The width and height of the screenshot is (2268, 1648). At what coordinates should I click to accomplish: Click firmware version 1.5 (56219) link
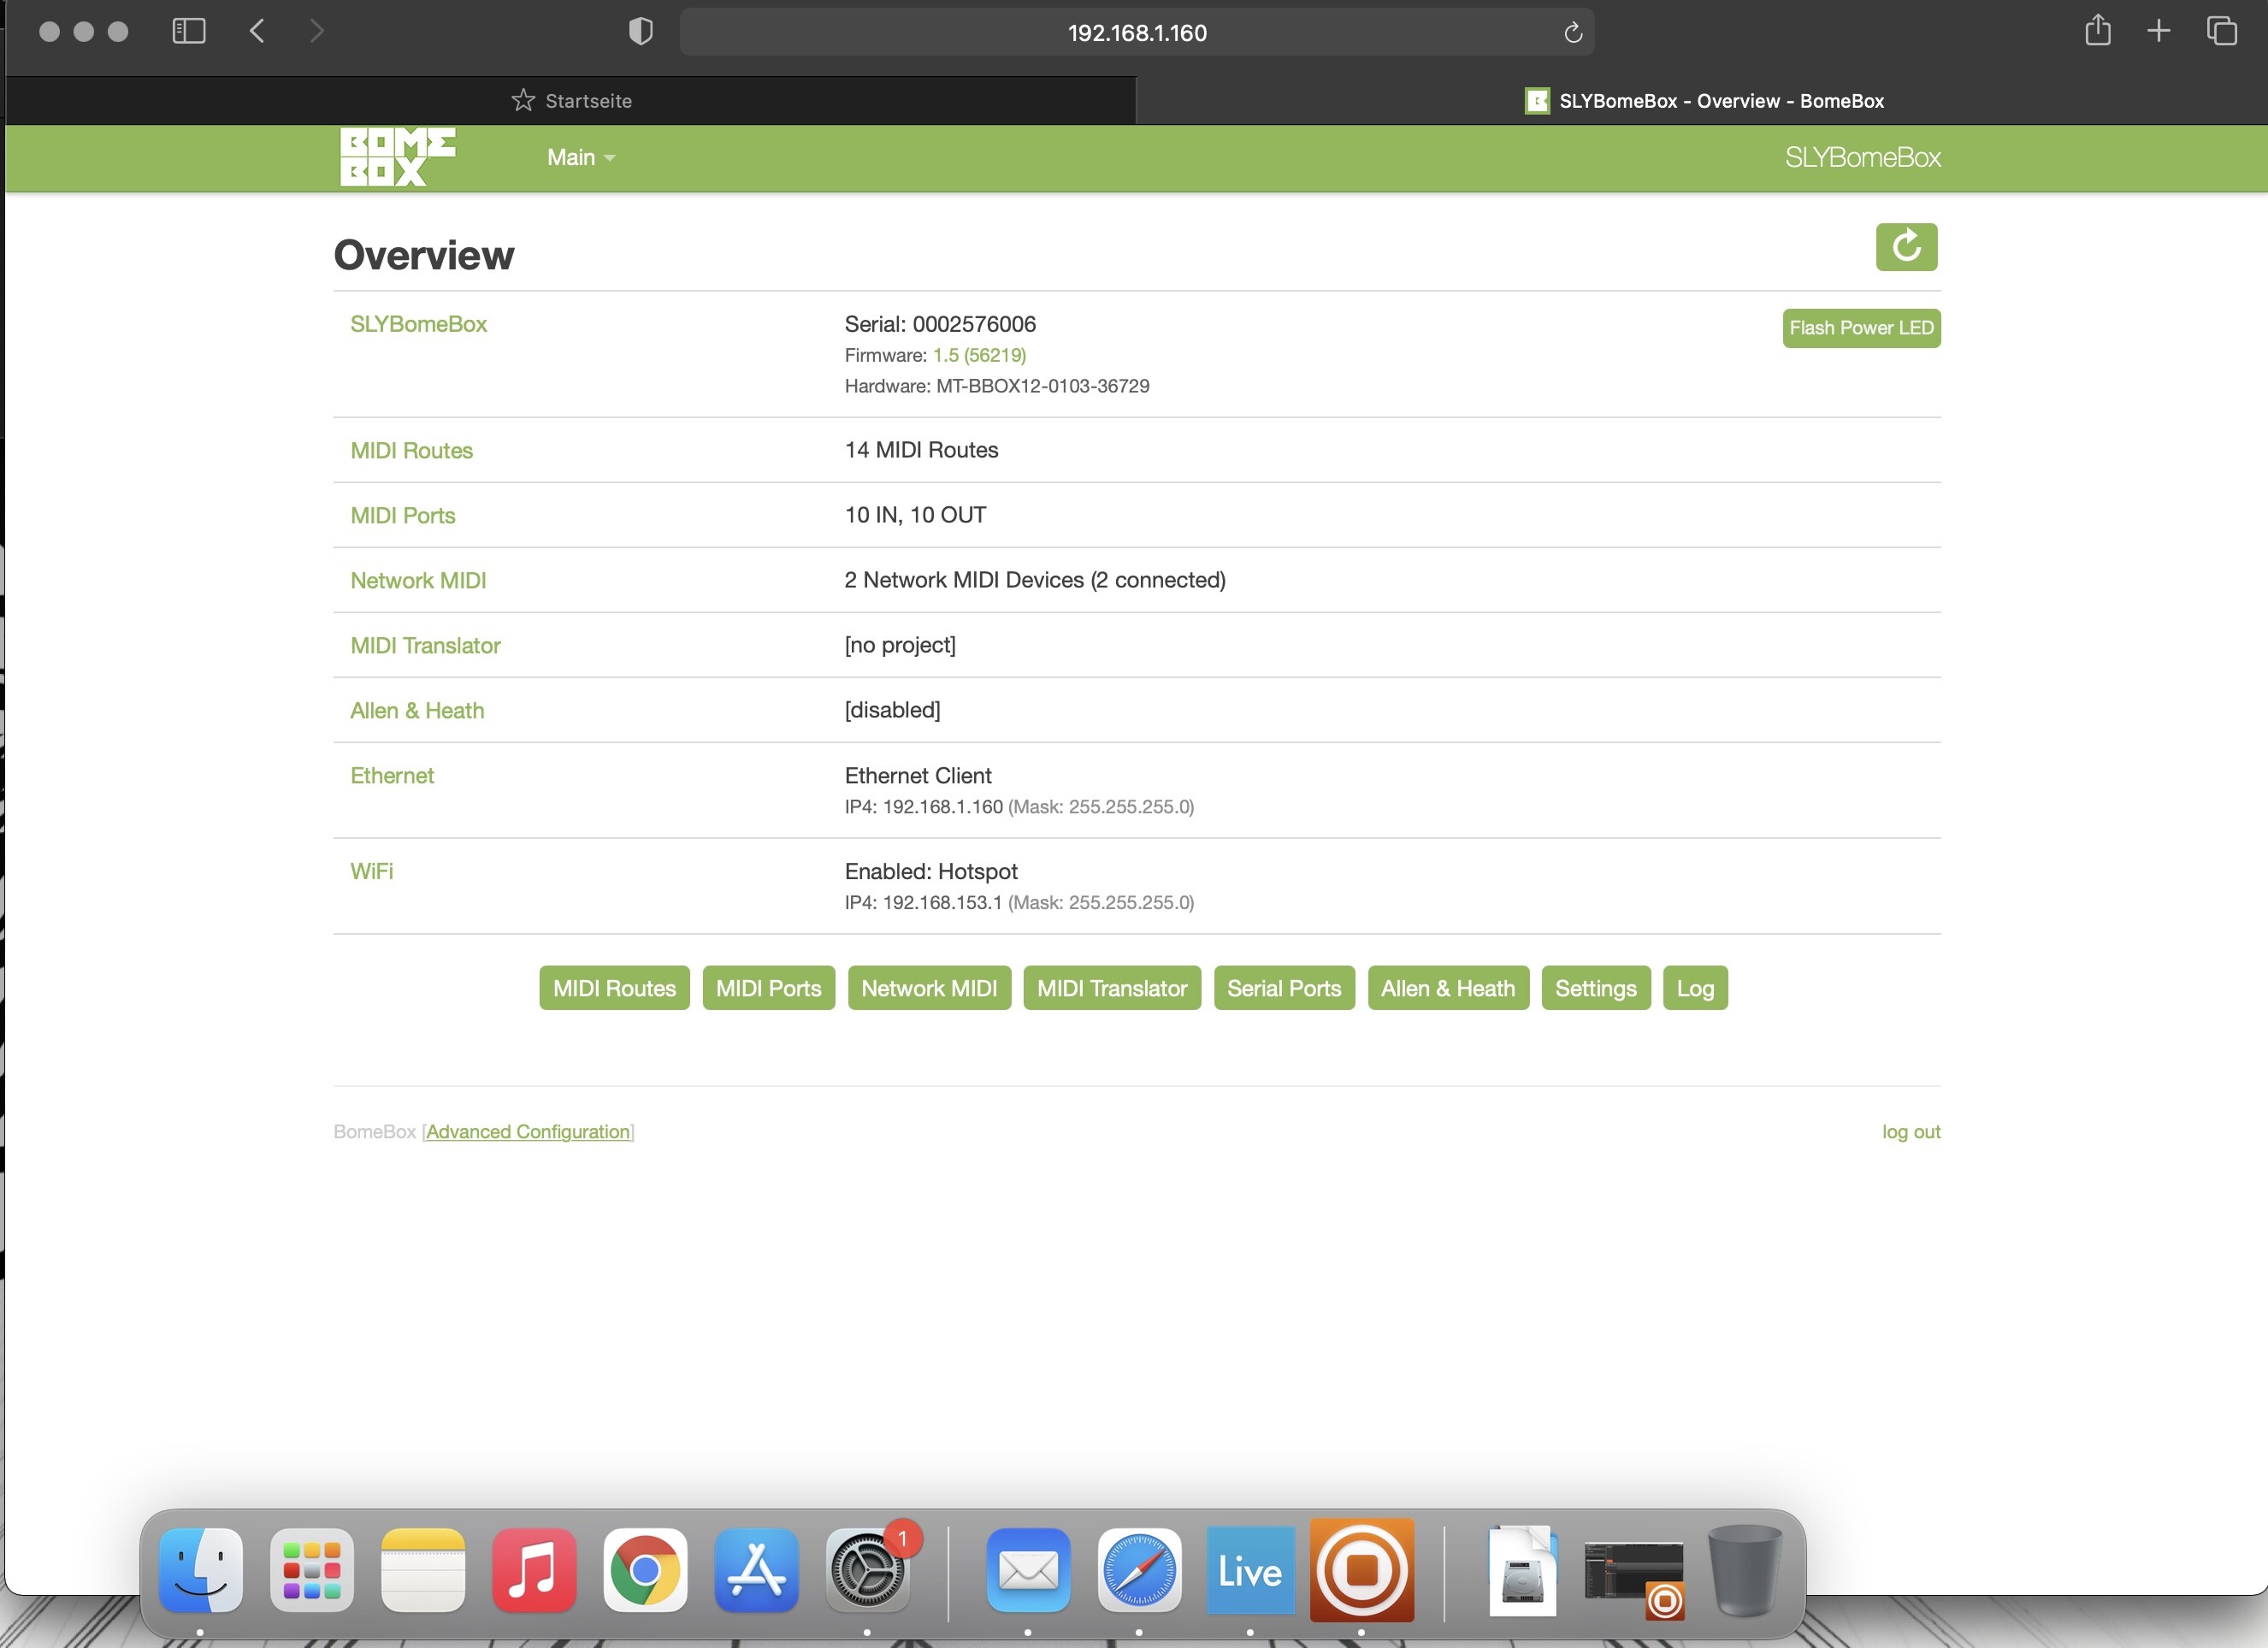point(979,355)
